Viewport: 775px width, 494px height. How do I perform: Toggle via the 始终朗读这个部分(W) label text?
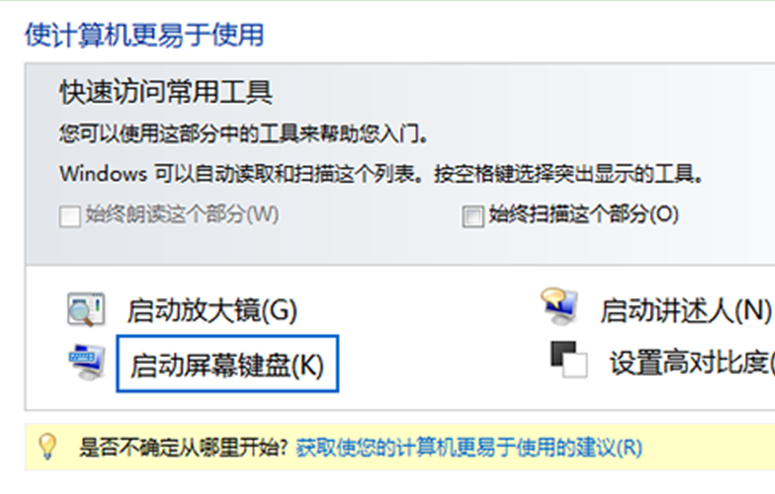click(x=182, y=215)
